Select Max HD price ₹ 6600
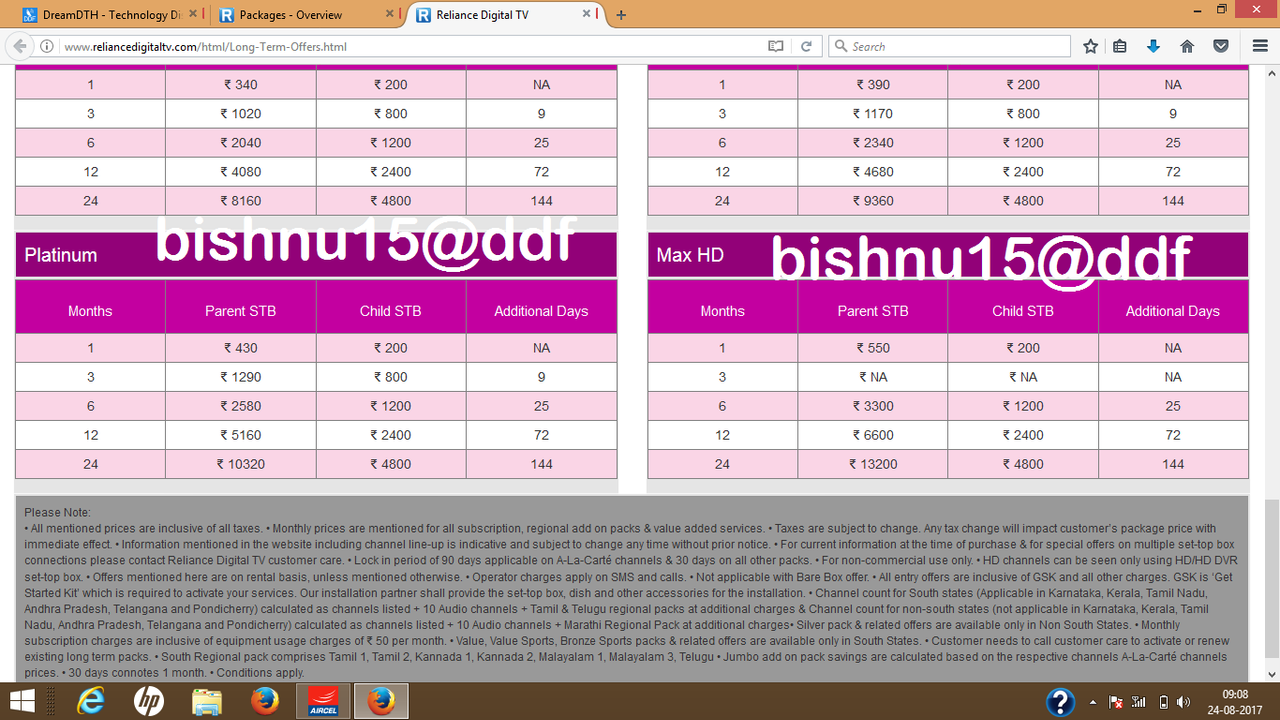 (873, 435)
